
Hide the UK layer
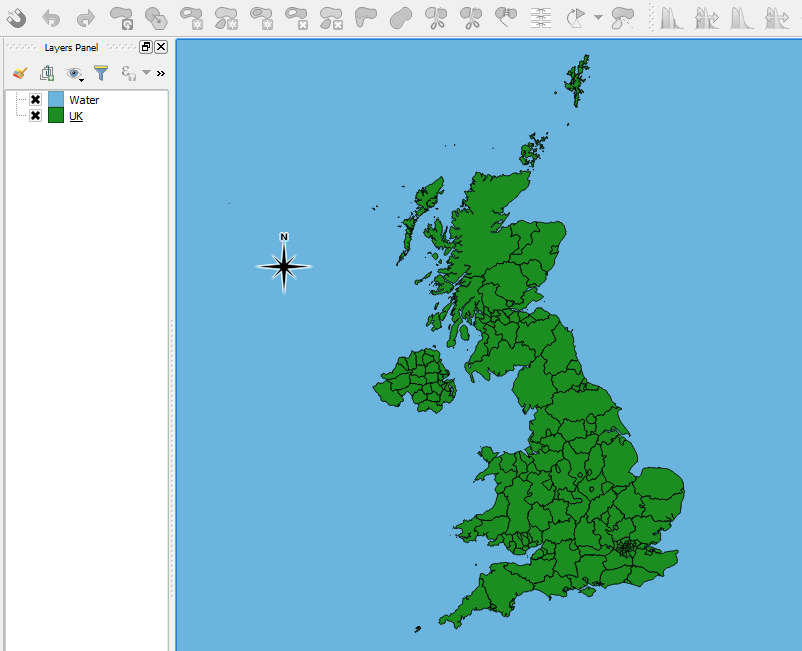(x=35, y=116)
